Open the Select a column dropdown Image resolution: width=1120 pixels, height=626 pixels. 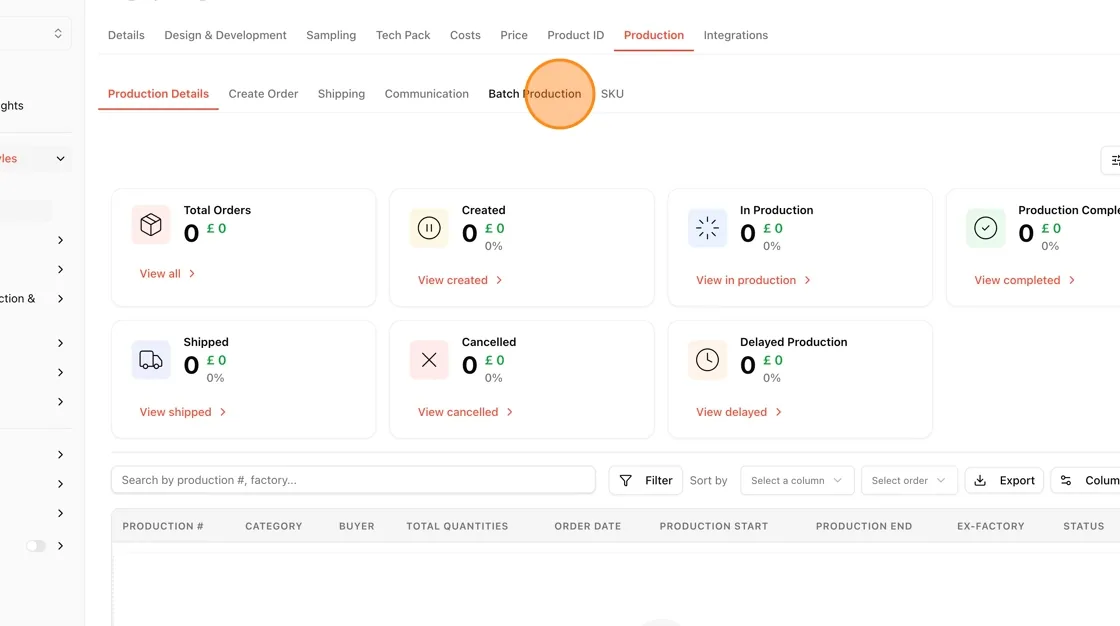point(796,480)
